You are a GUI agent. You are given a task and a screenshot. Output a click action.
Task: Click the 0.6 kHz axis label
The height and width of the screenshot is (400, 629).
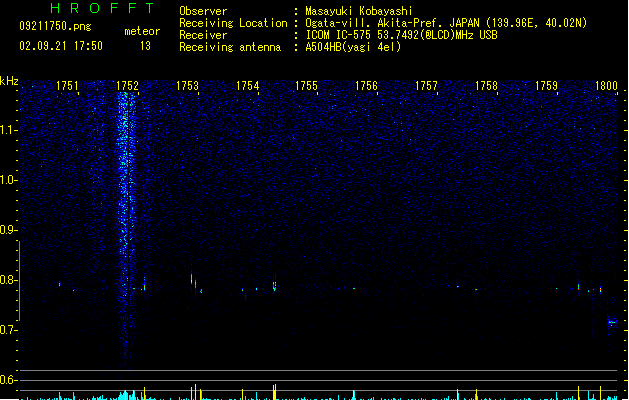tap(8, 380)
